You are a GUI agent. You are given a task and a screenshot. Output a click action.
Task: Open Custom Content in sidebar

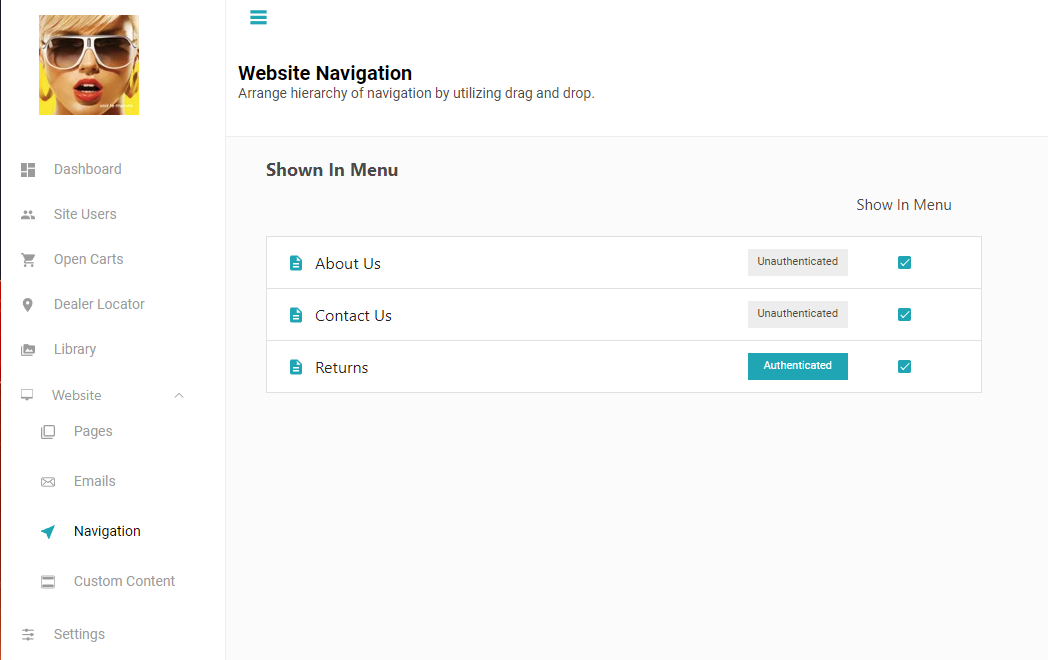(124, 581)
